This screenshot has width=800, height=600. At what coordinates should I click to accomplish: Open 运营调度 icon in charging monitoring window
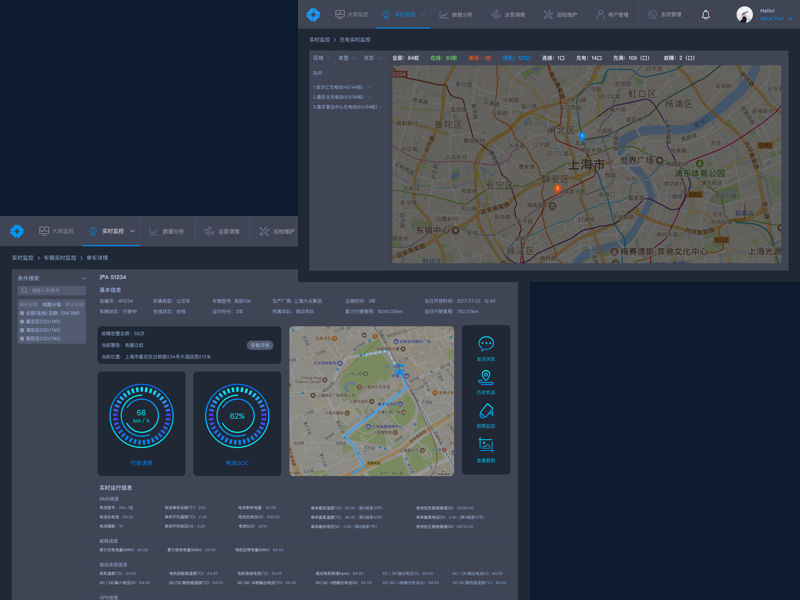[496, 15]
